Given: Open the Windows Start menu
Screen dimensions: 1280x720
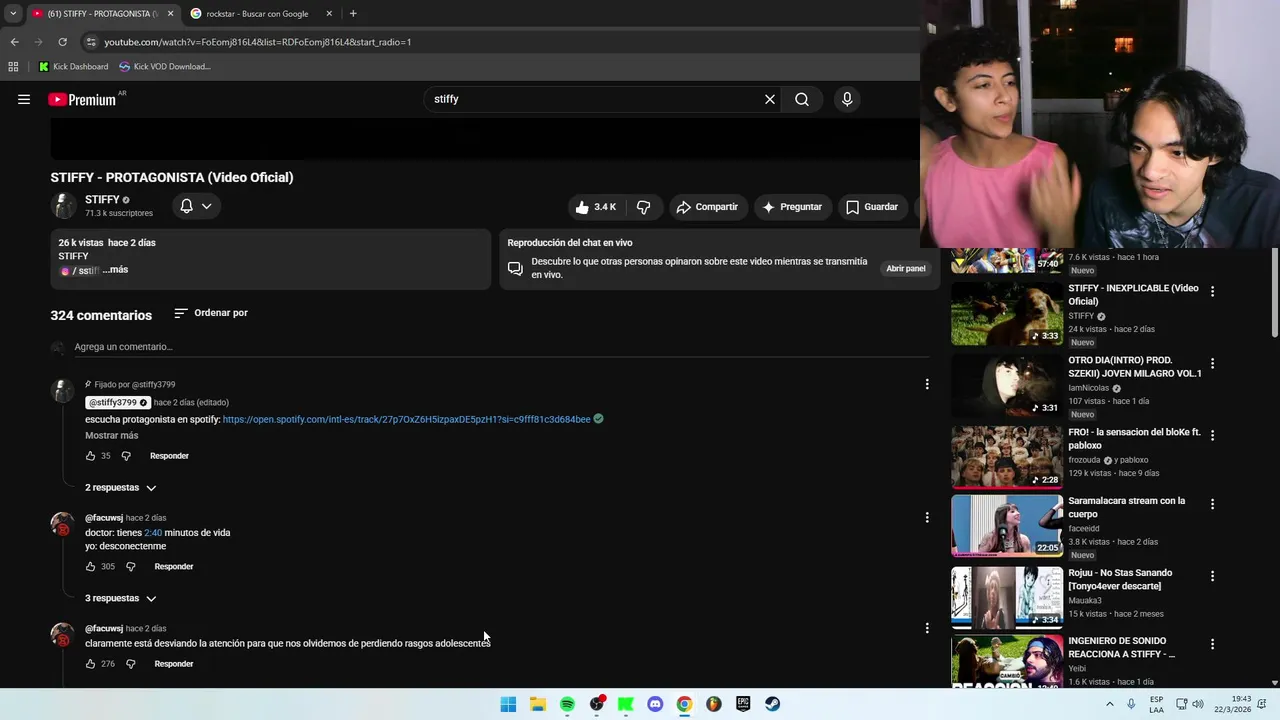Looking at the screenshot, I should point(508,704).
